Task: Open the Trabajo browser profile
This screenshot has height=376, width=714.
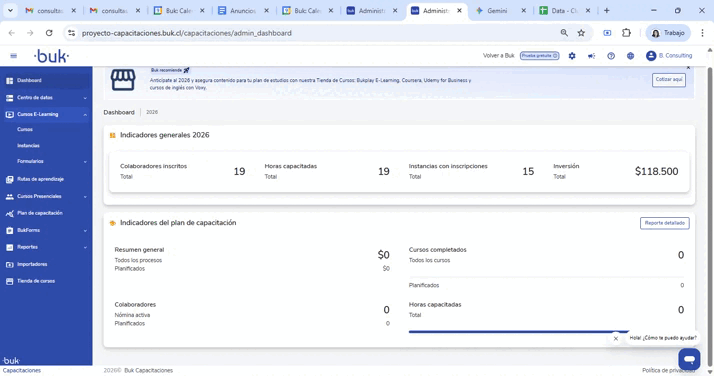Action: pyautogui.click(x=668, y=33)
